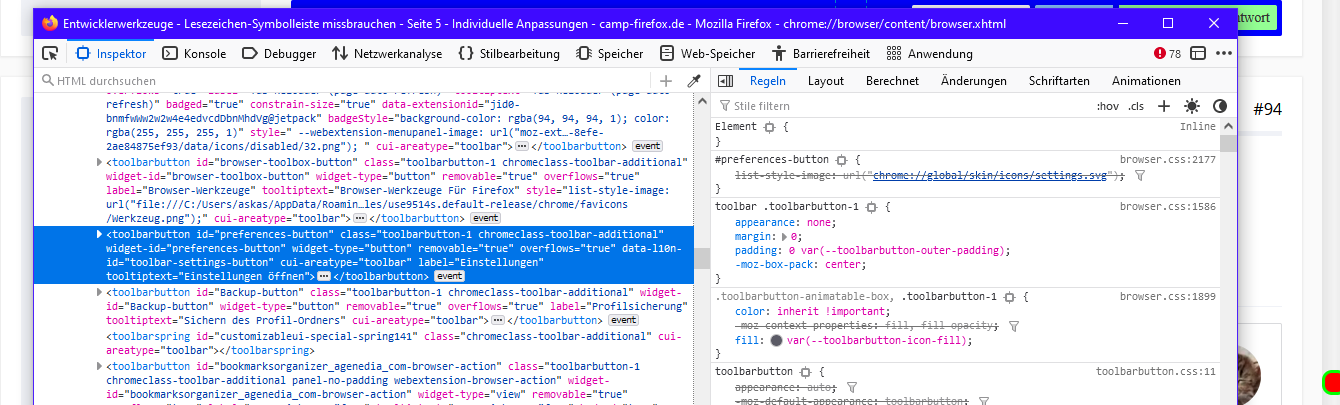Toggle dark color scheme simulation icon
The image size is (1340, 405).
click(x=1219, y=106)
